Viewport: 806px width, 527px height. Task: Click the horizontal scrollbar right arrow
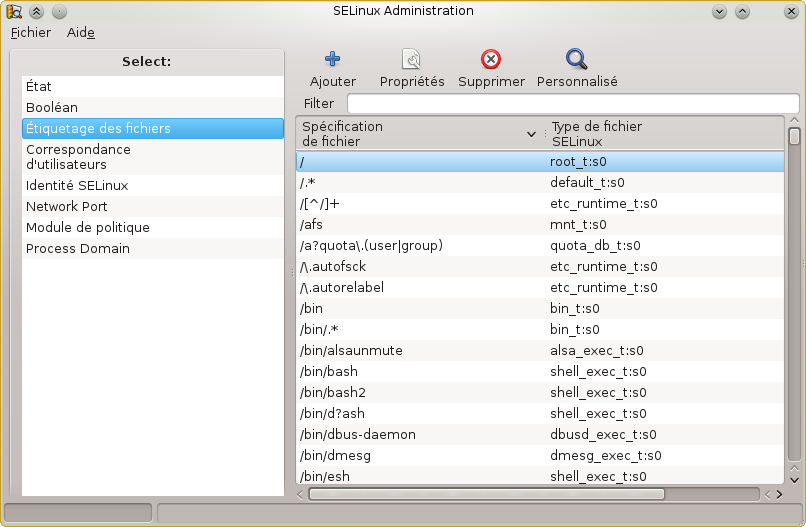[779, 494]
